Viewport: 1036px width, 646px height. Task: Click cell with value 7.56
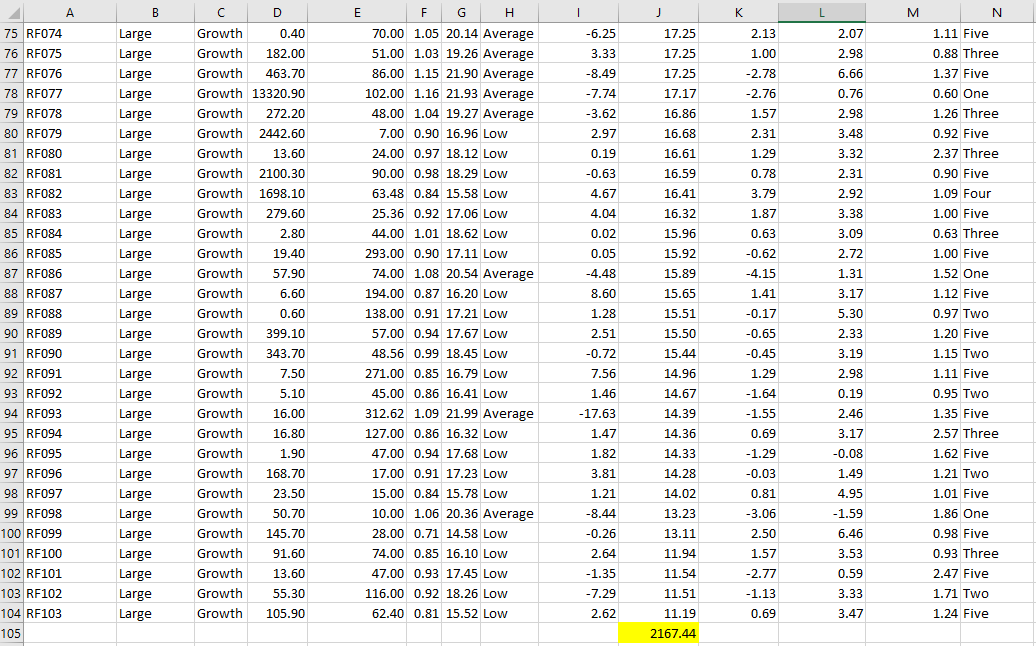pos(579,373)
